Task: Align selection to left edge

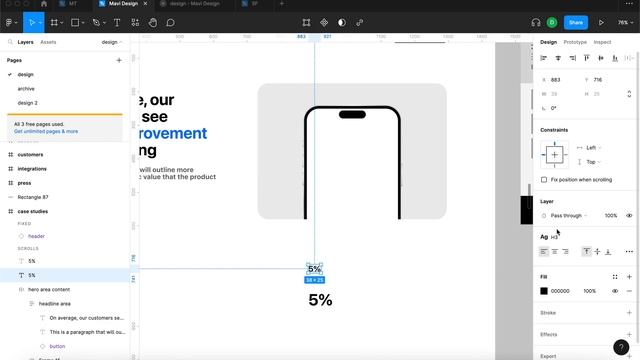Action: [x=544, y=58]
